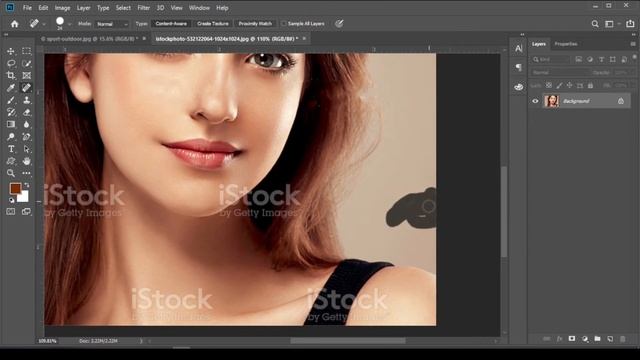Select the Quick Selection tool
640x360 pixels.
(27, 64)
